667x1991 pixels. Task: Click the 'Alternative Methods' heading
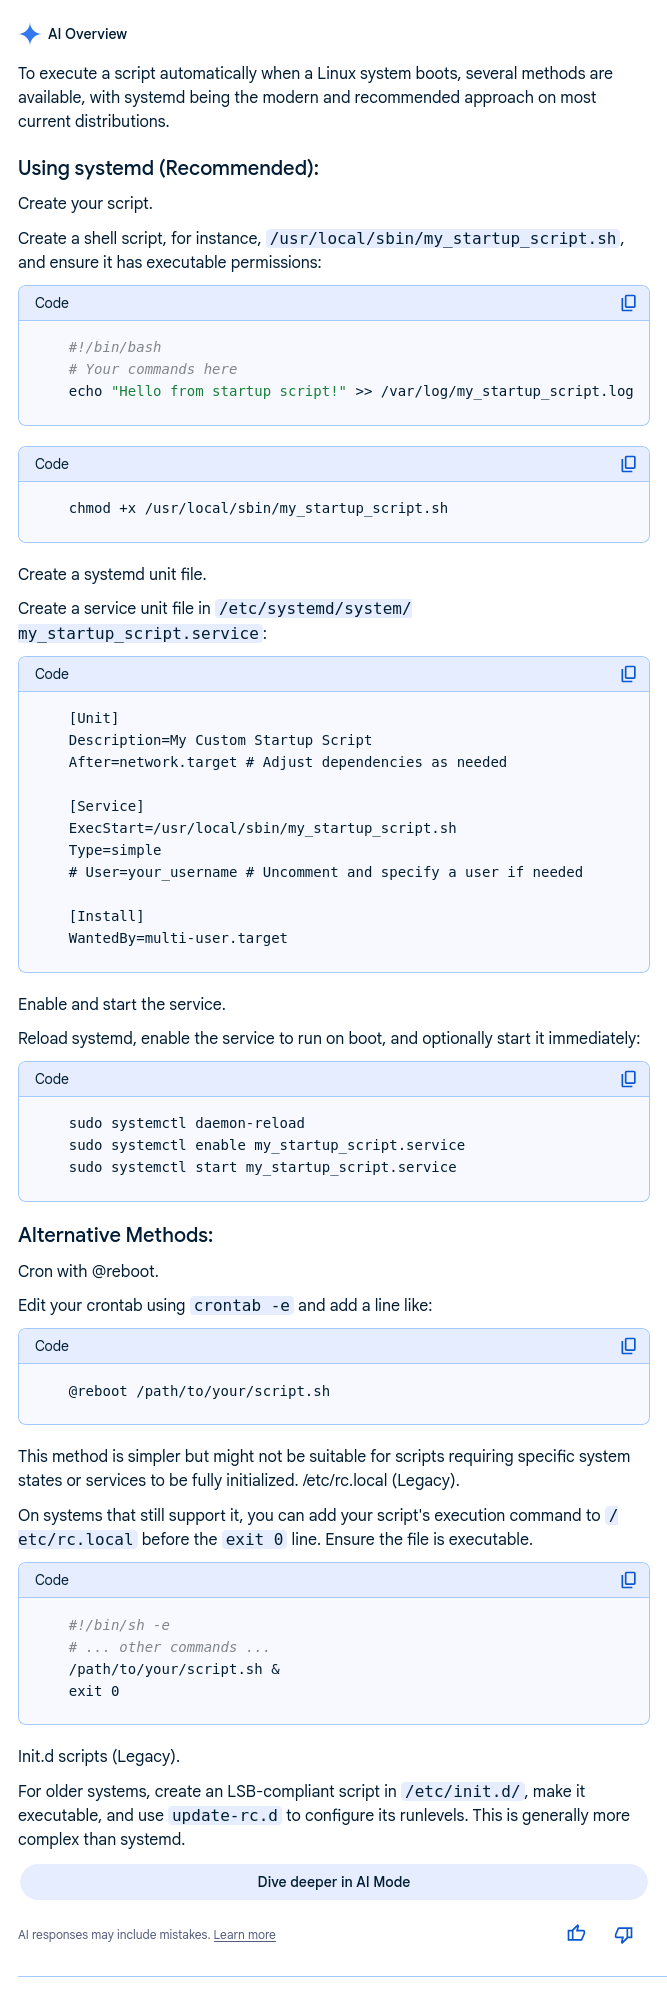[115, 1235]
